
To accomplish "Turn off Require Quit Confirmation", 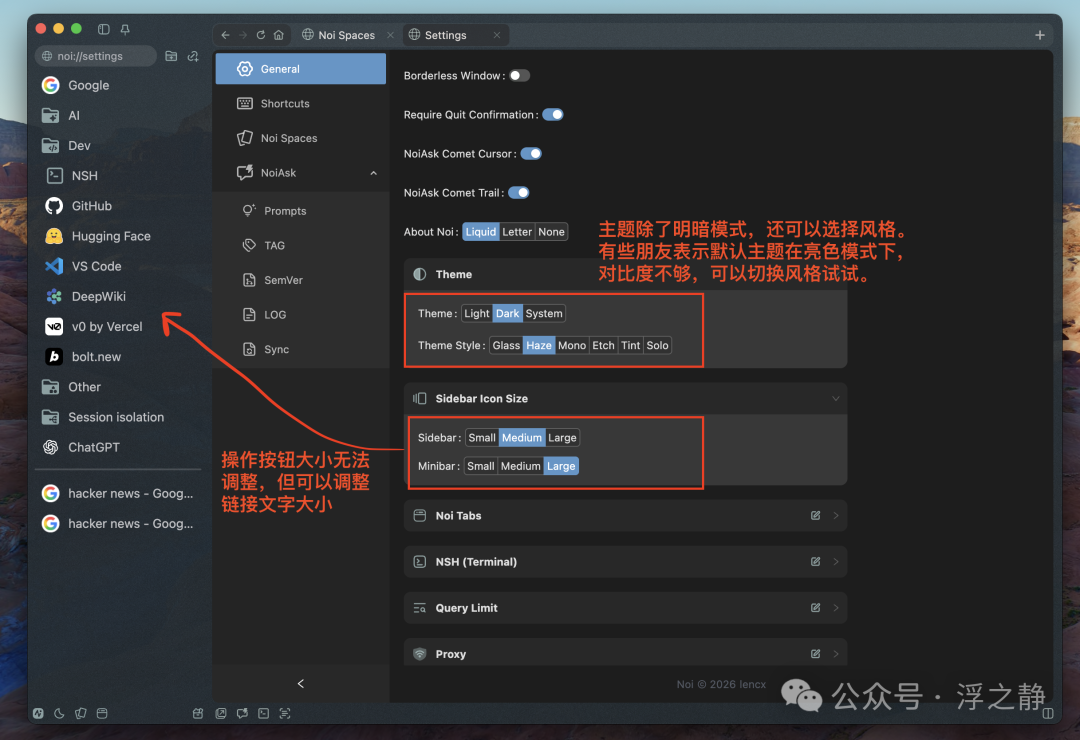I will (552, 114).
